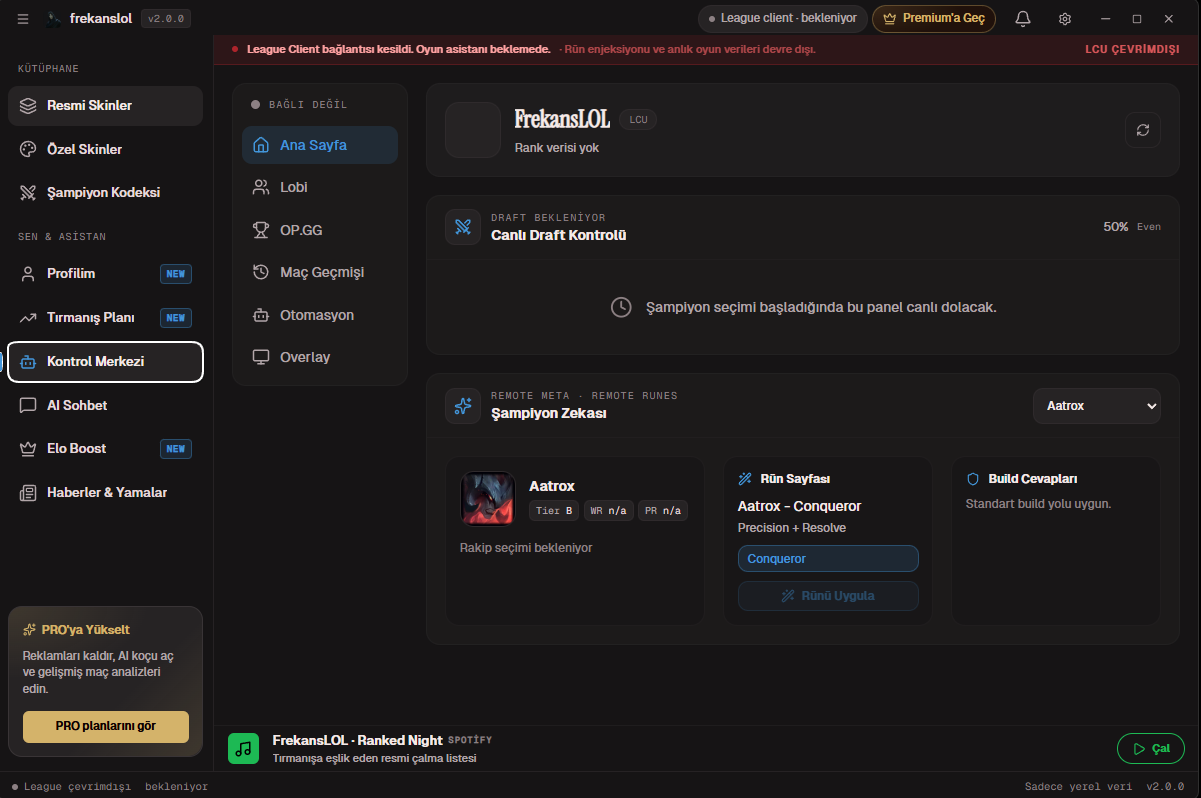
Task: Click the Rün Sayfası heading
Action: pos(795,479)
